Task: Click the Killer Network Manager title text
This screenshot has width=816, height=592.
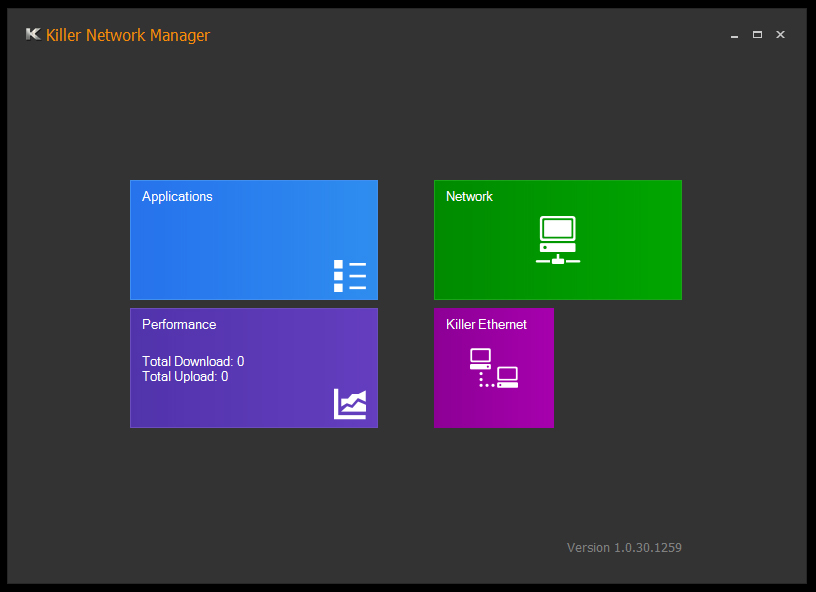Action: pos(128,36)
